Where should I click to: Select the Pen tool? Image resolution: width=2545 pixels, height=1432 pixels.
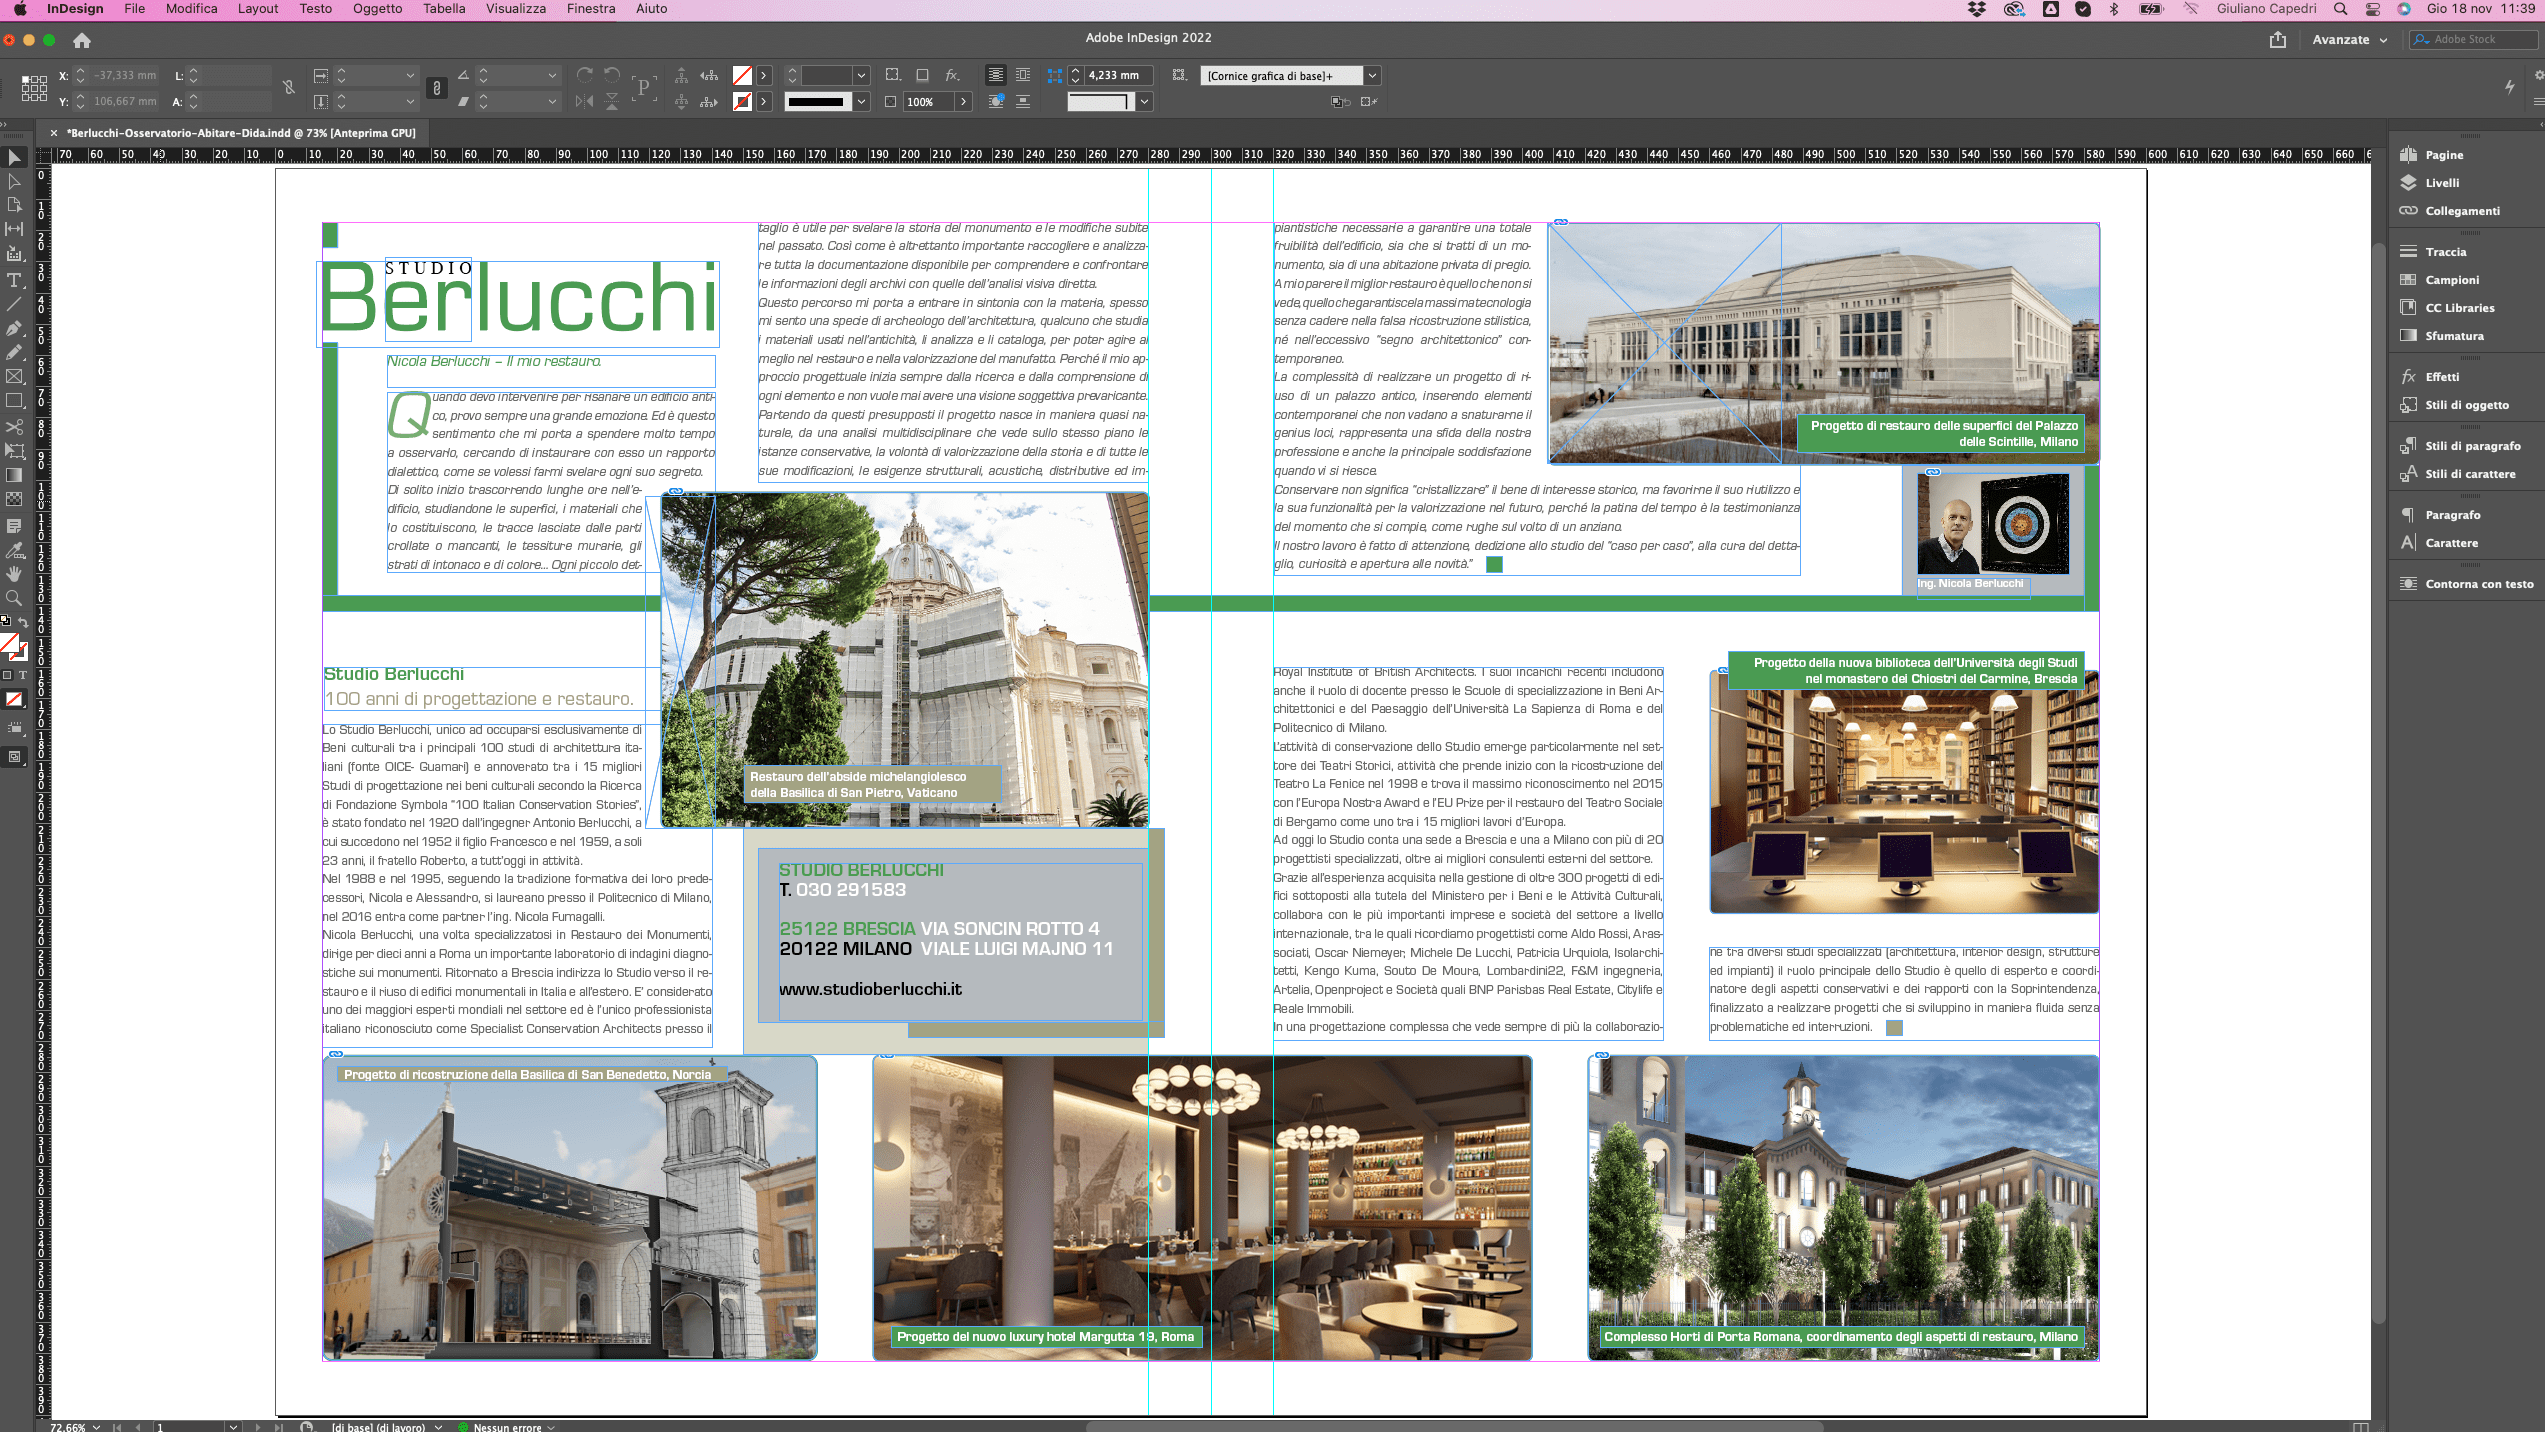14,328
